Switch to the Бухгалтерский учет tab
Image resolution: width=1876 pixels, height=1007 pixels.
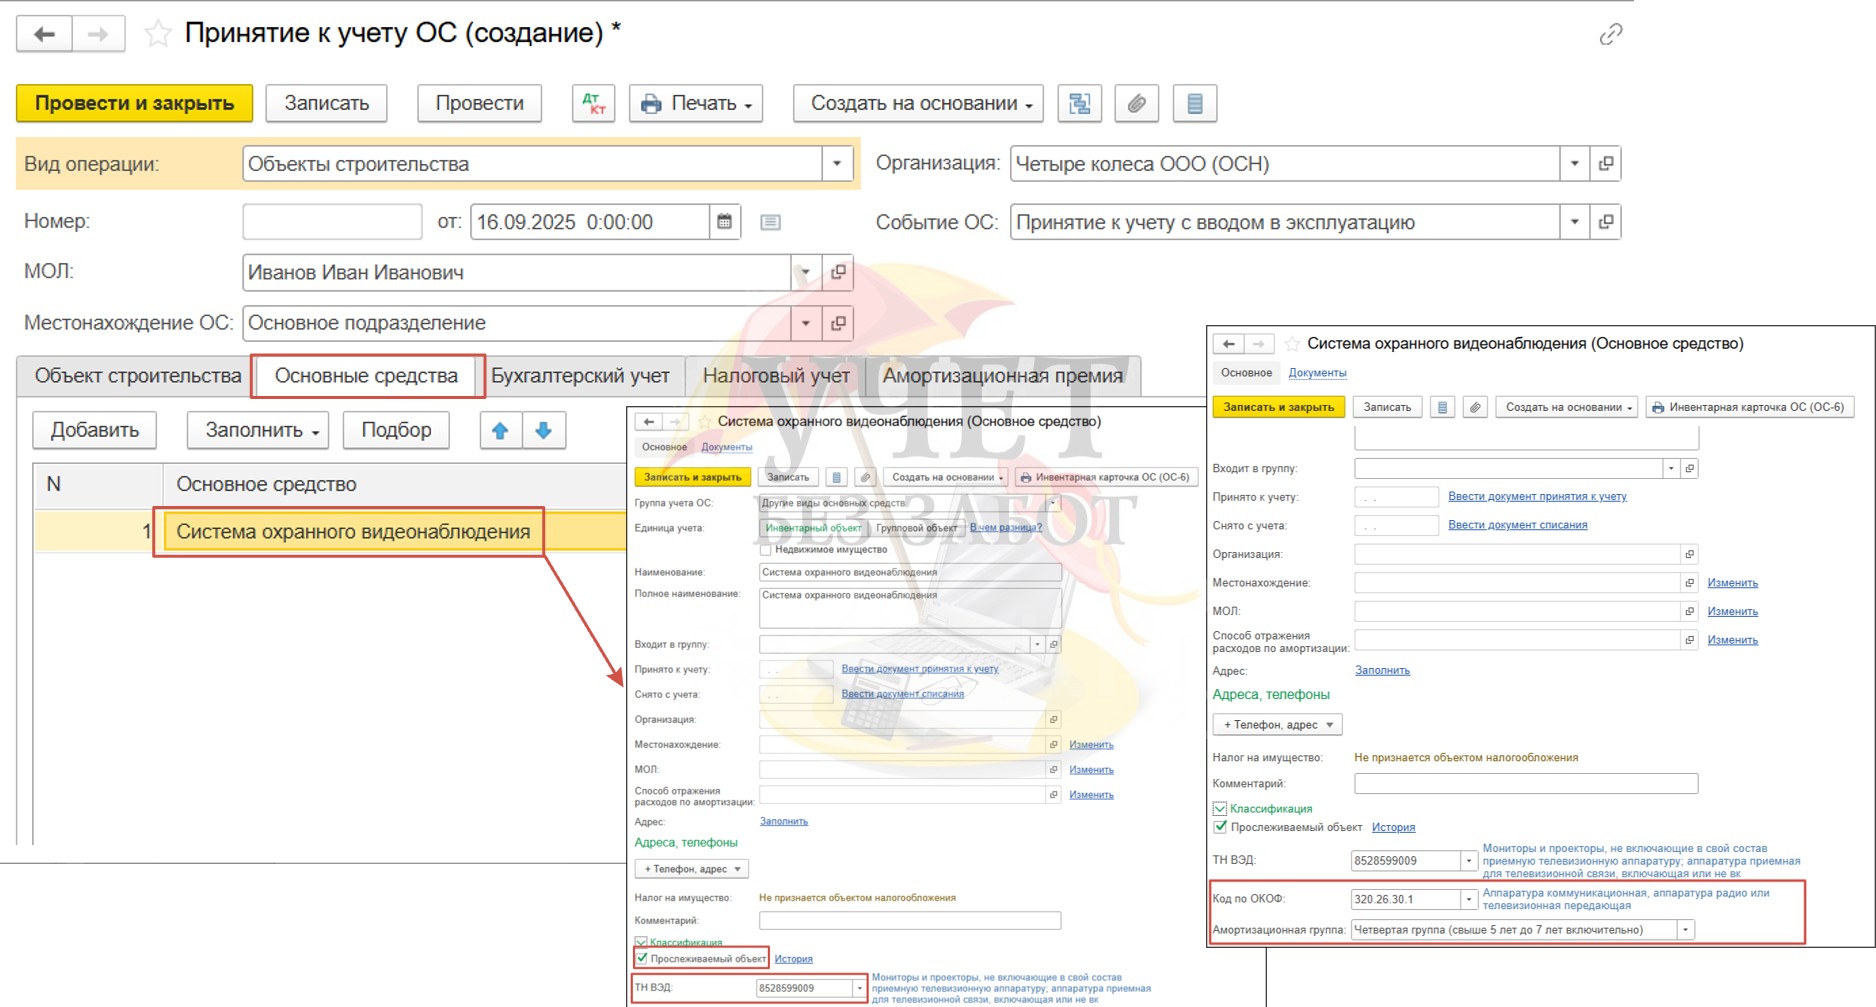pyautogui.click(x=580, y=376)
